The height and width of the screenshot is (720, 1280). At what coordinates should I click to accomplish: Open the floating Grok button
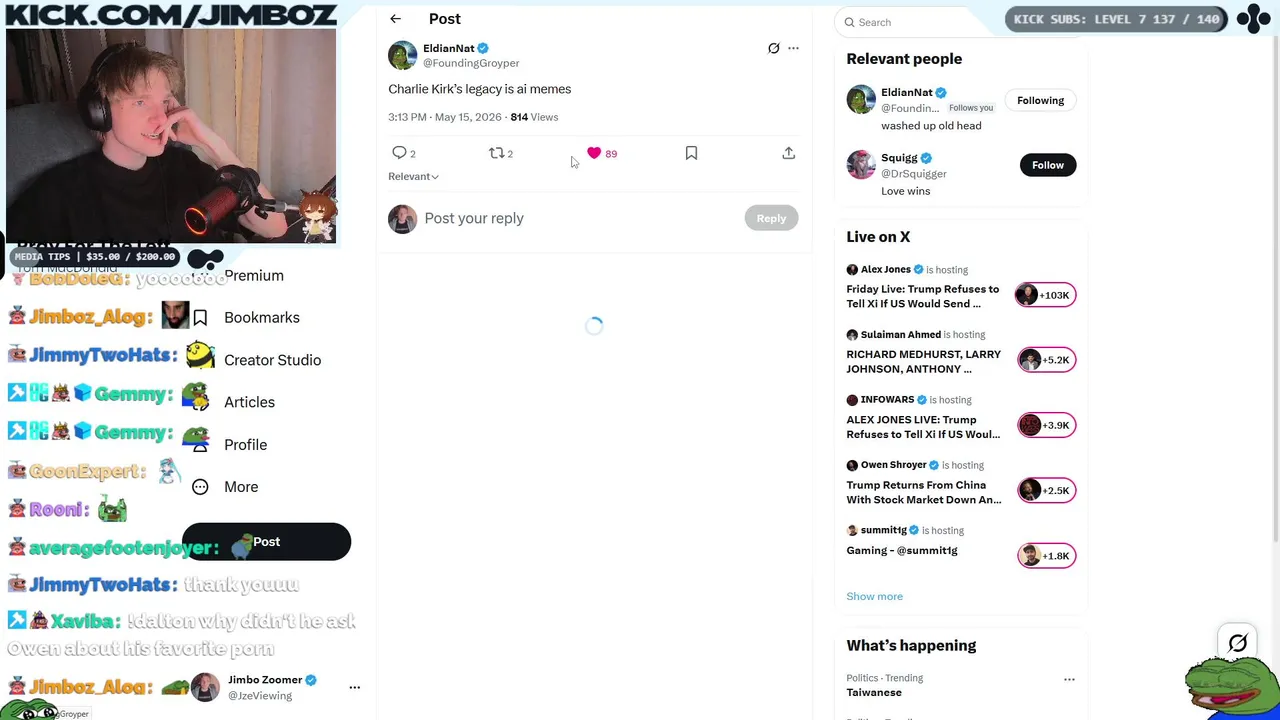point(1238,643)
